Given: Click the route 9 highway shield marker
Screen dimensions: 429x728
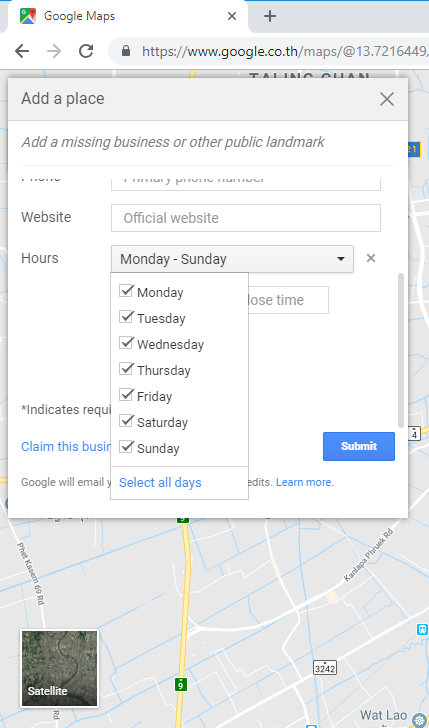Looking at the screenshot, I should (x=182, y=684).
